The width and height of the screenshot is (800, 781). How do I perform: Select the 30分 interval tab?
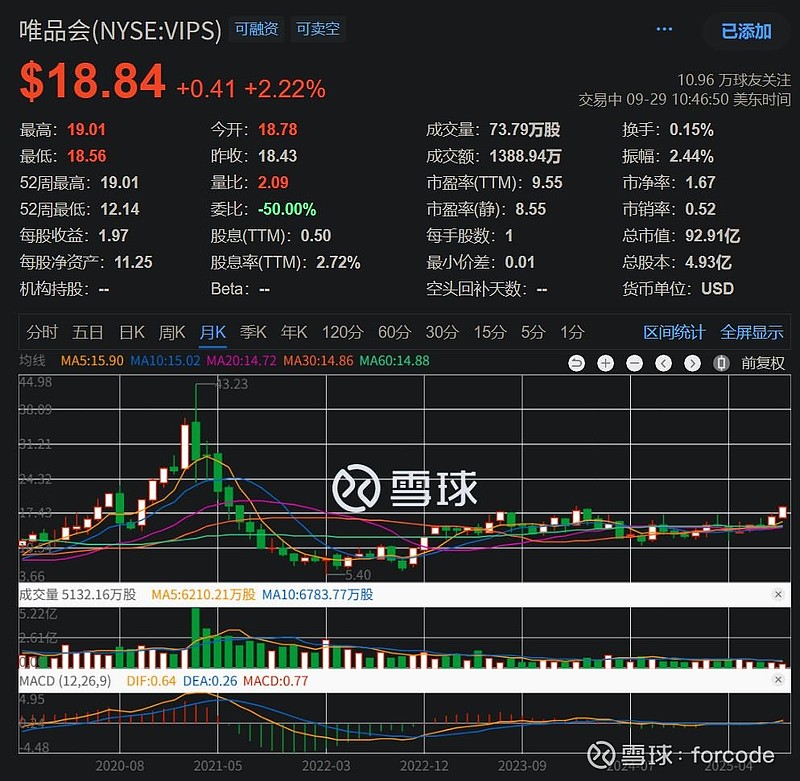tap(442, 332)
